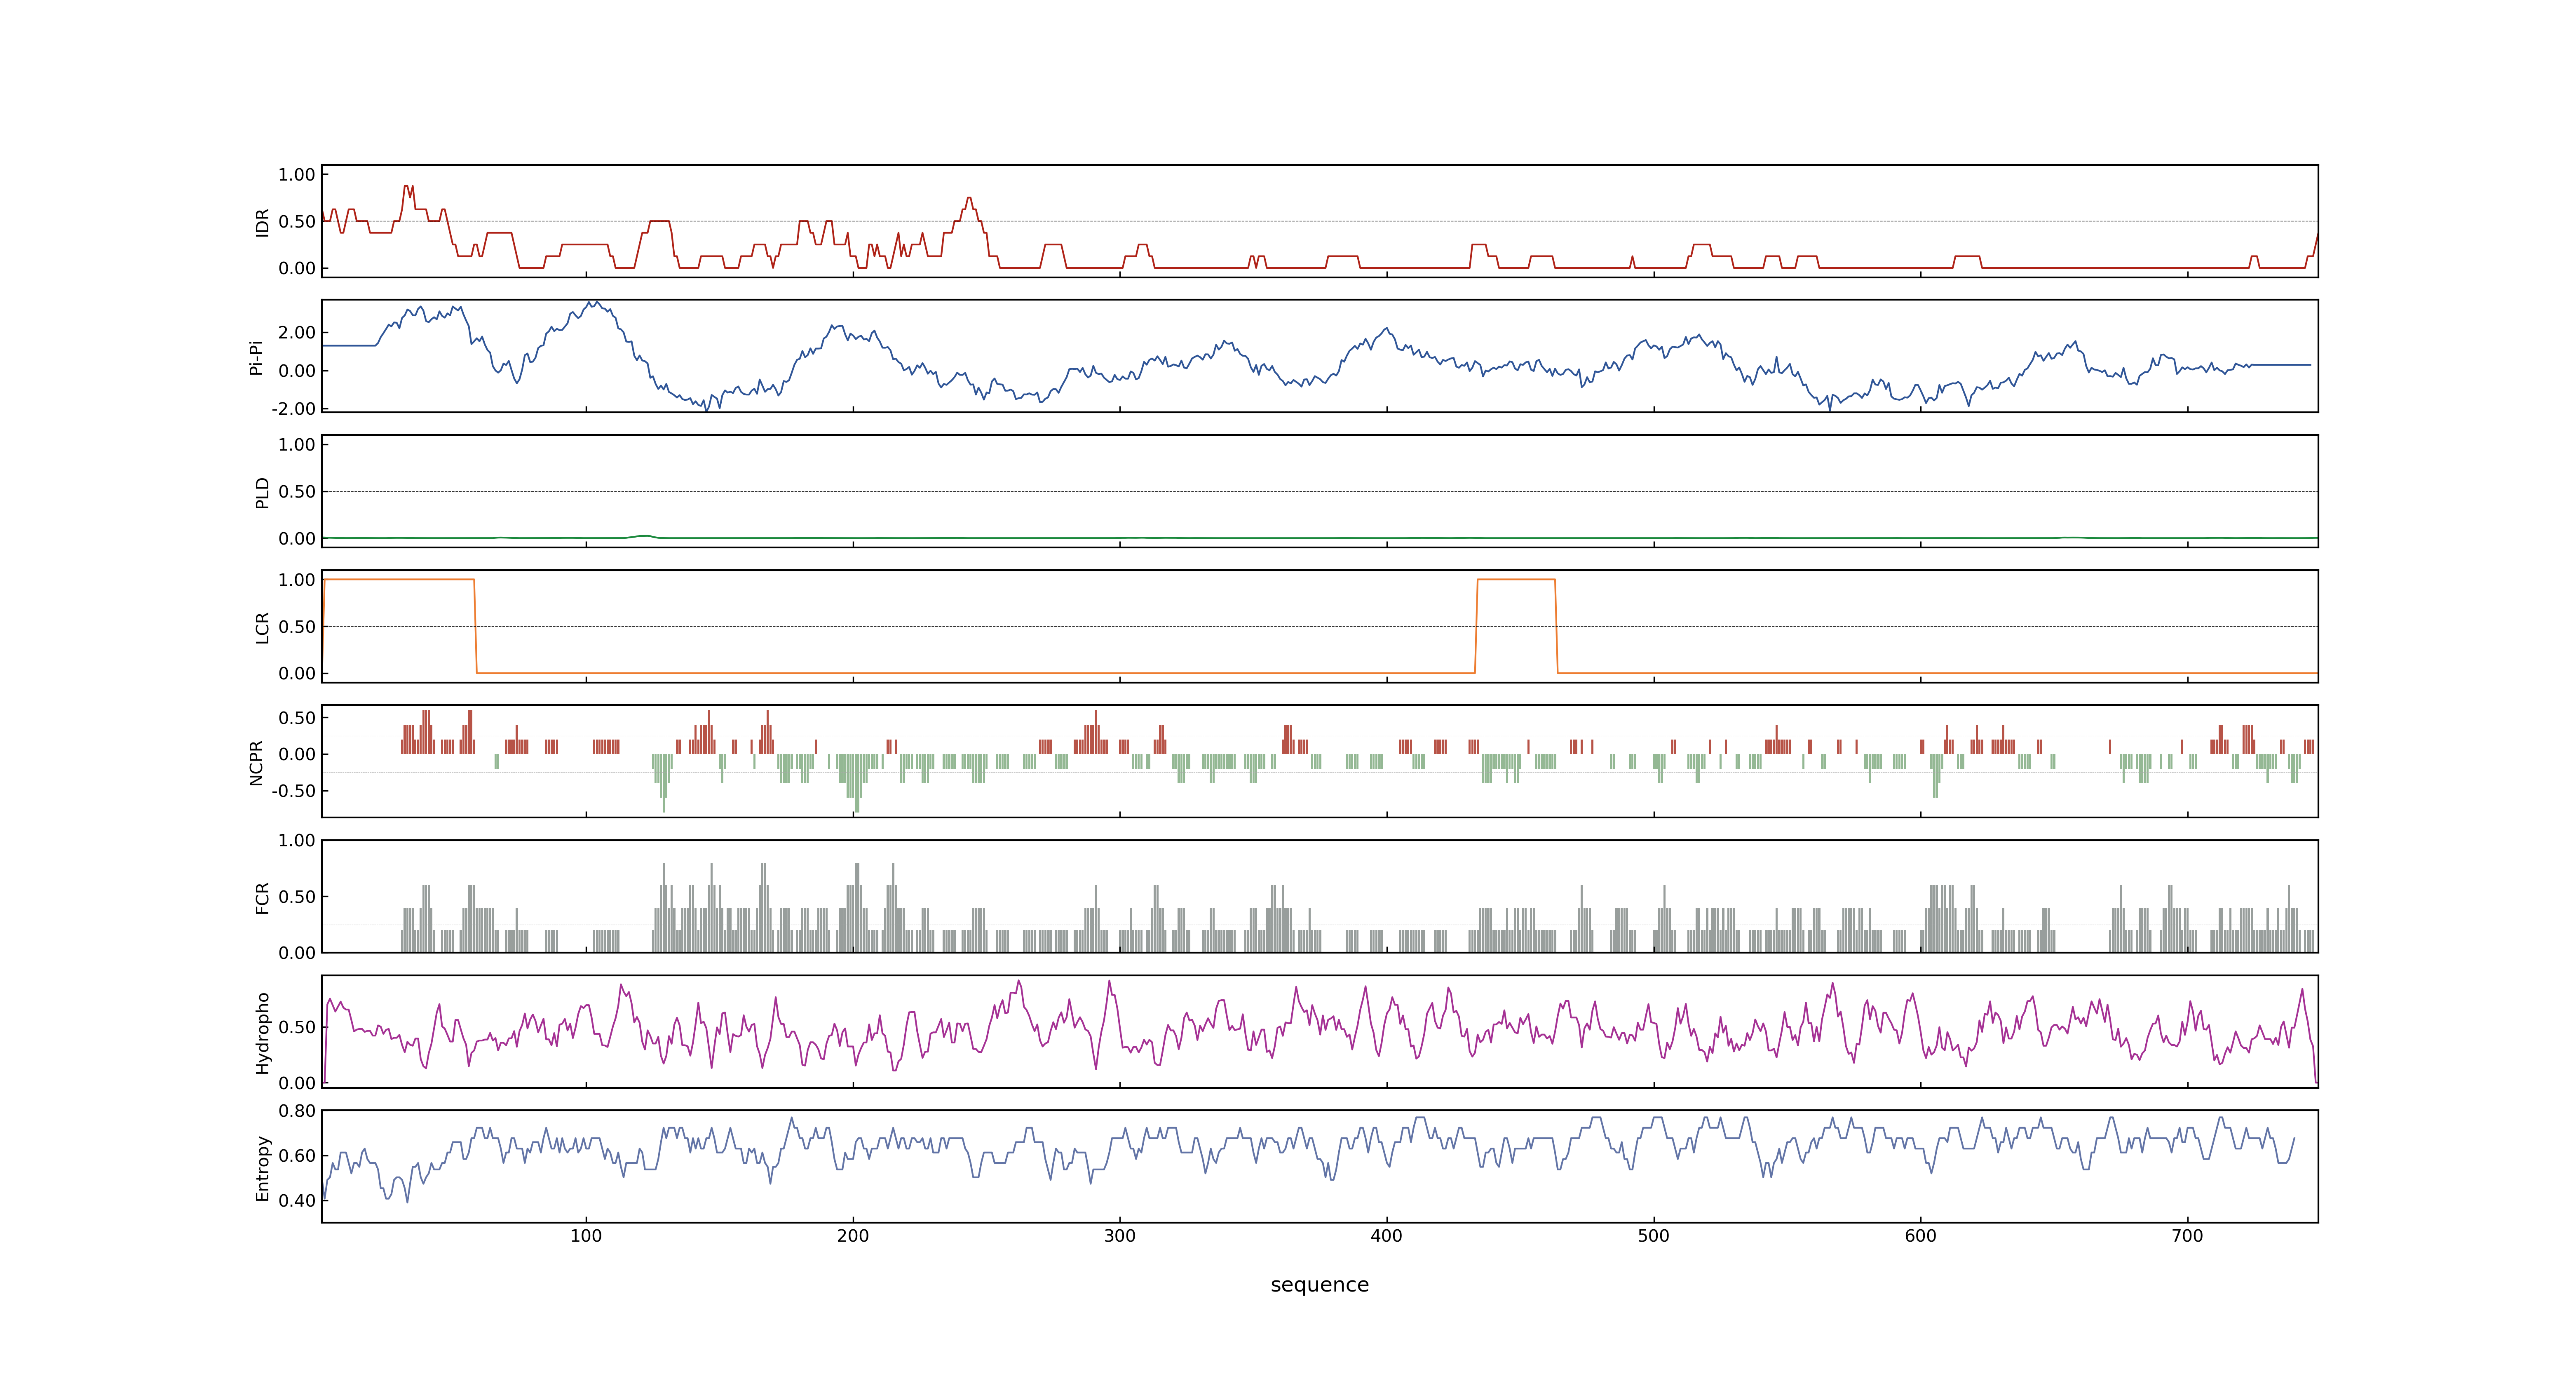Click the 0.50 tick on PLD axis
Image resolution: width=2576 pixels, height=1374 pixels.
coord(297,492)
